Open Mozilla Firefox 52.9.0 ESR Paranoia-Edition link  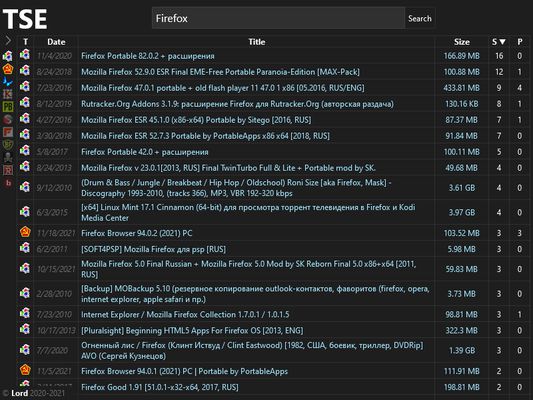[220, 72]
